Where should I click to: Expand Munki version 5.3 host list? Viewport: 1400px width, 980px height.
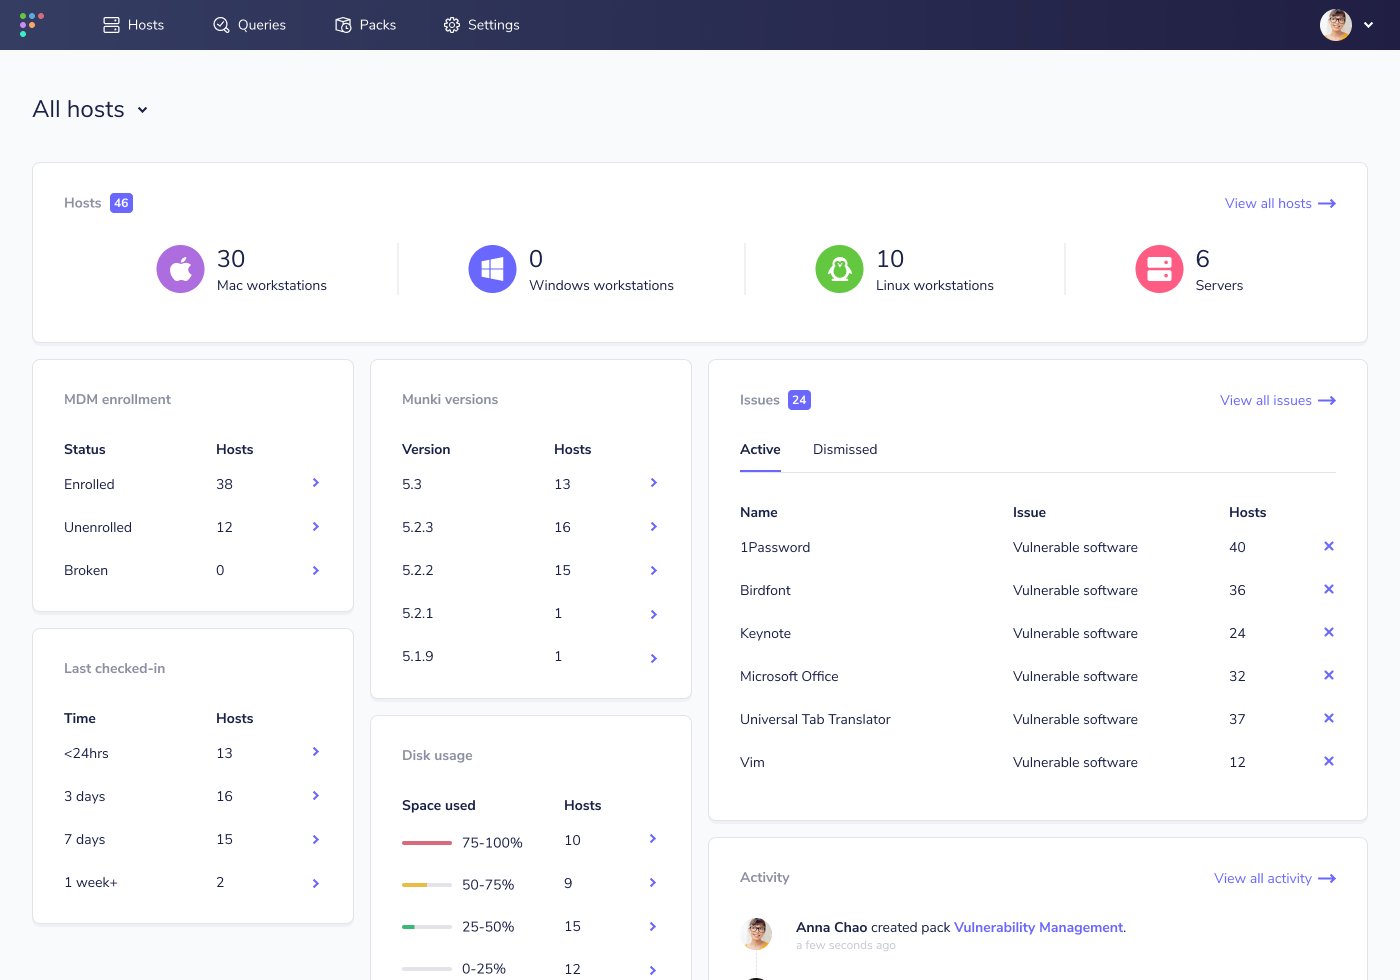point(653,483)
